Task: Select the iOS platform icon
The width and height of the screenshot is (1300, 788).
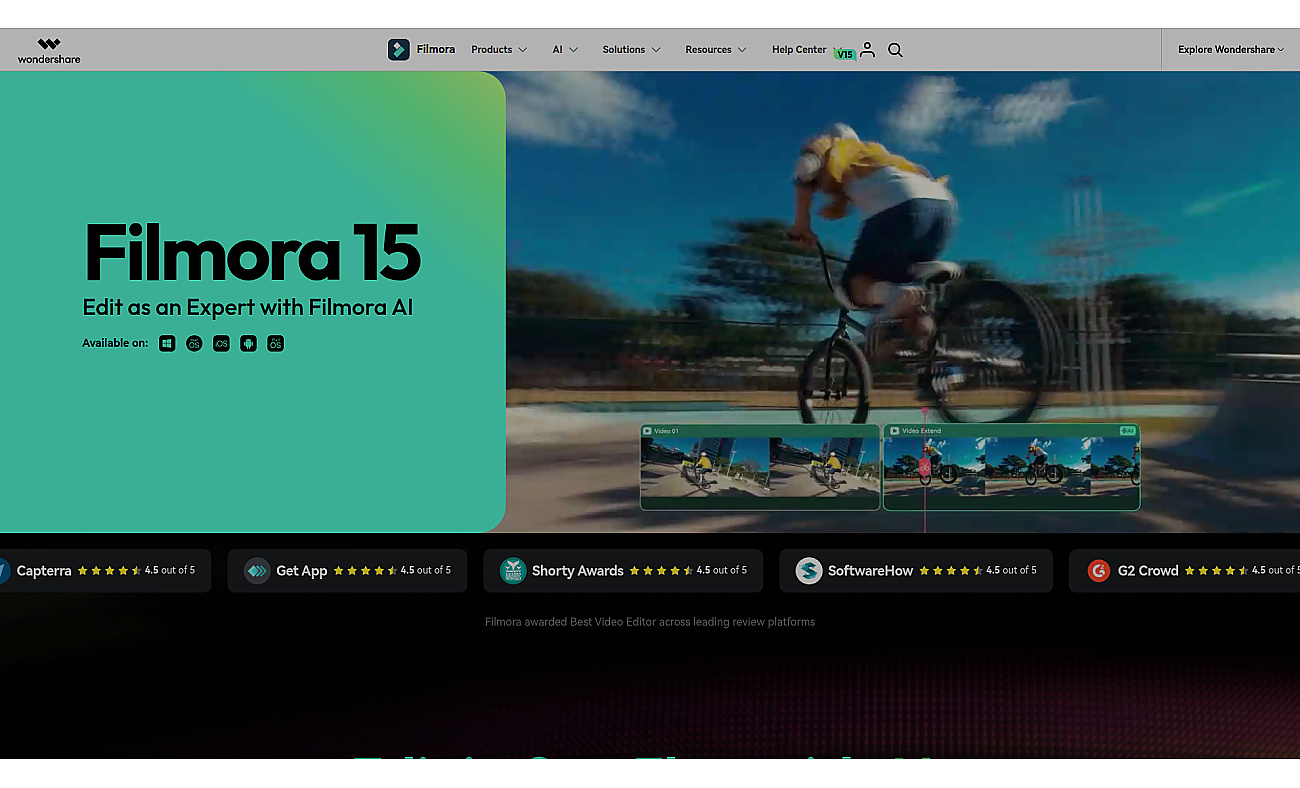Action: click(x=221, y=343)
